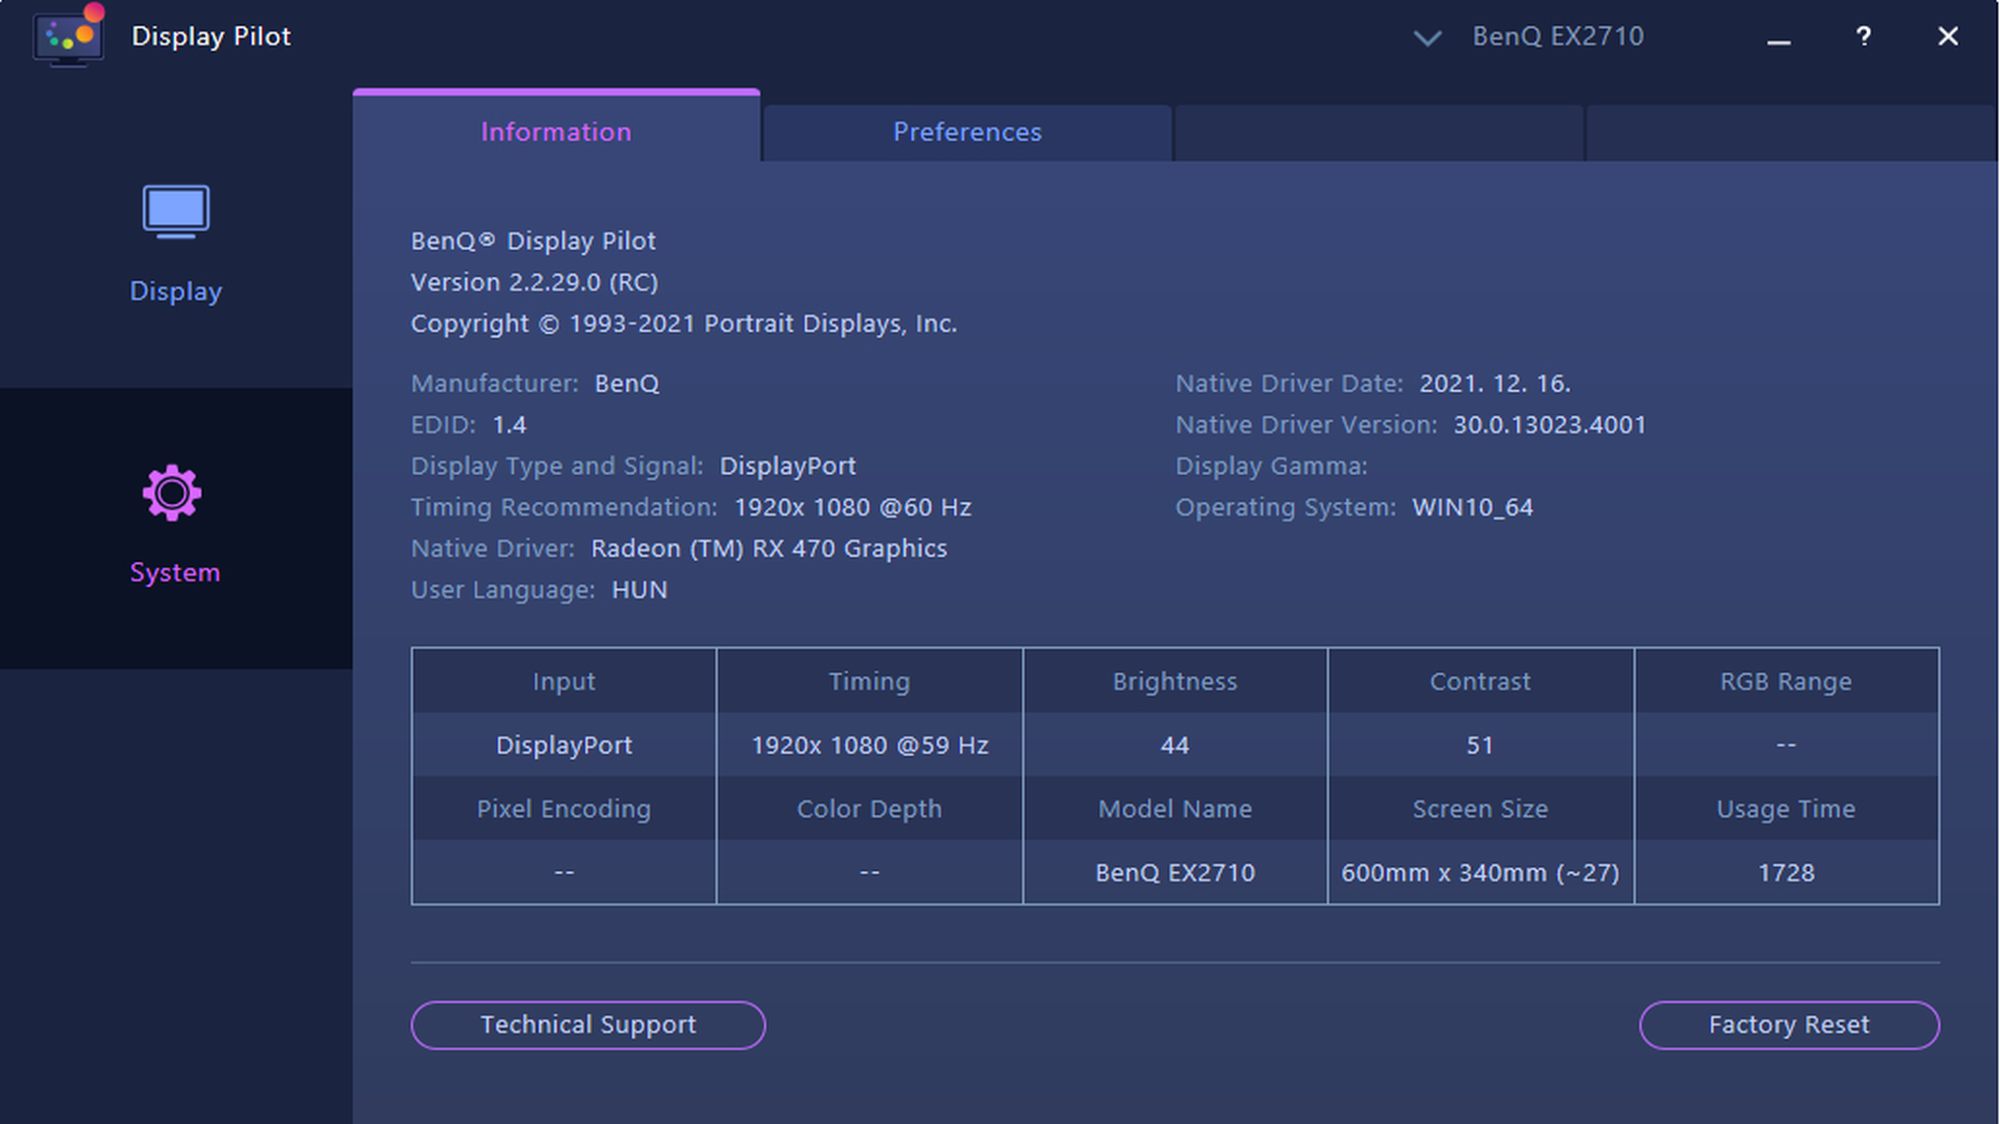The image size is (2000, 1124).
Task: Click the Radeon (TM) RX 470 Graphics value
Action: 768,548
